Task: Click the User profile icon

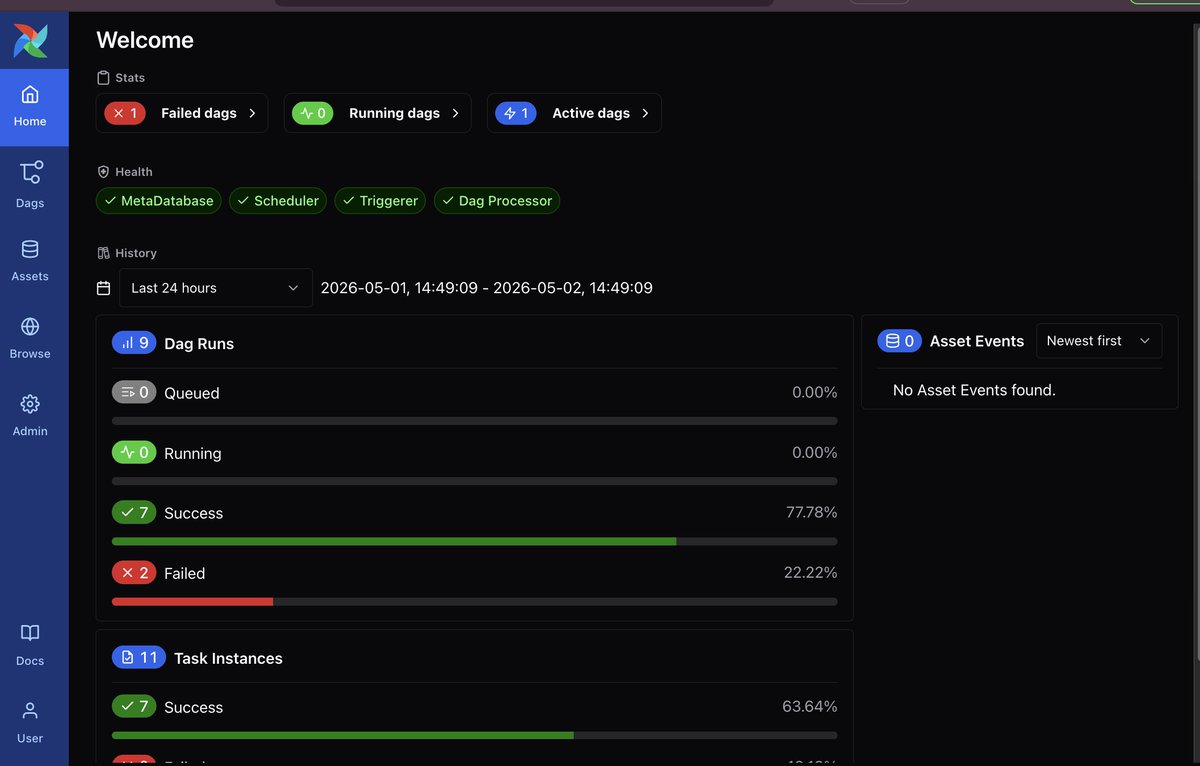Action: [x=30, y=711]
